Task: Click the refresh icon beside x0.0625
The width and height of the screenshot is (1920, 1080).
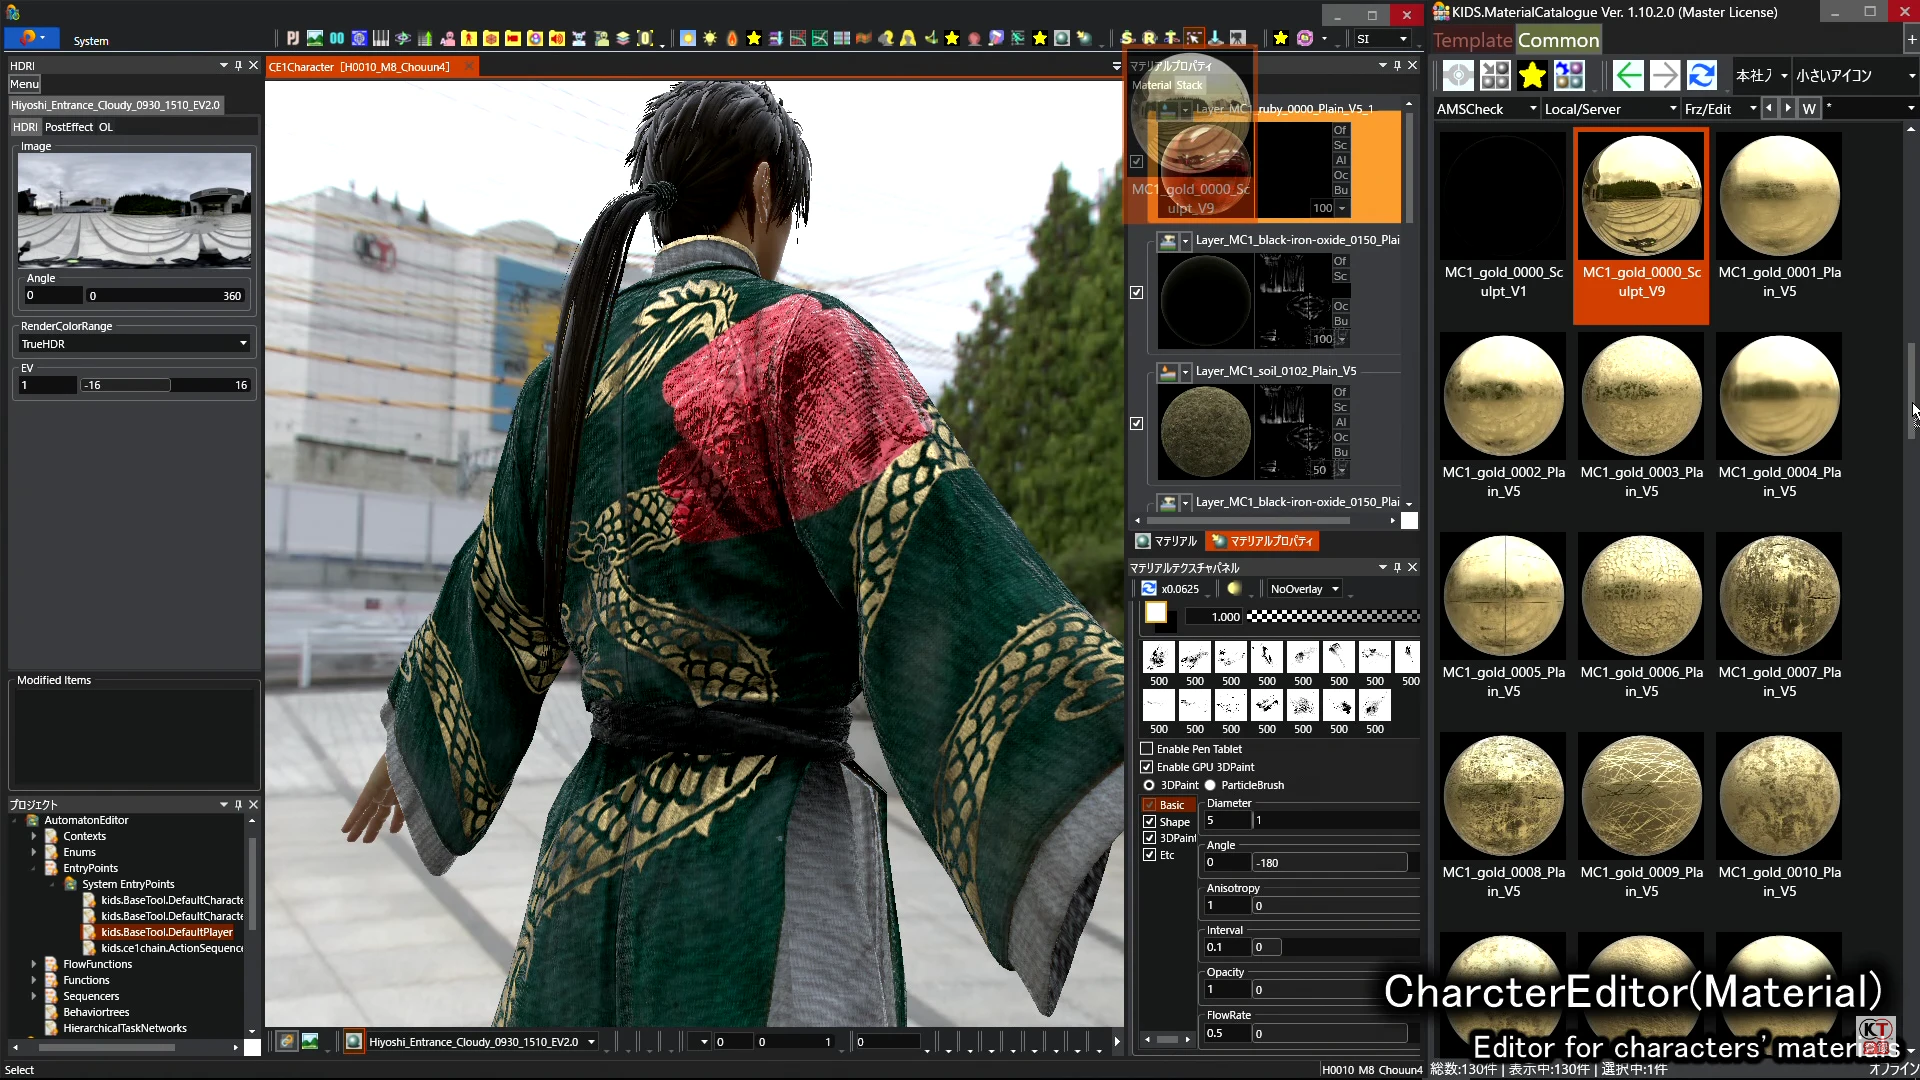Action: click(1149, 589)
